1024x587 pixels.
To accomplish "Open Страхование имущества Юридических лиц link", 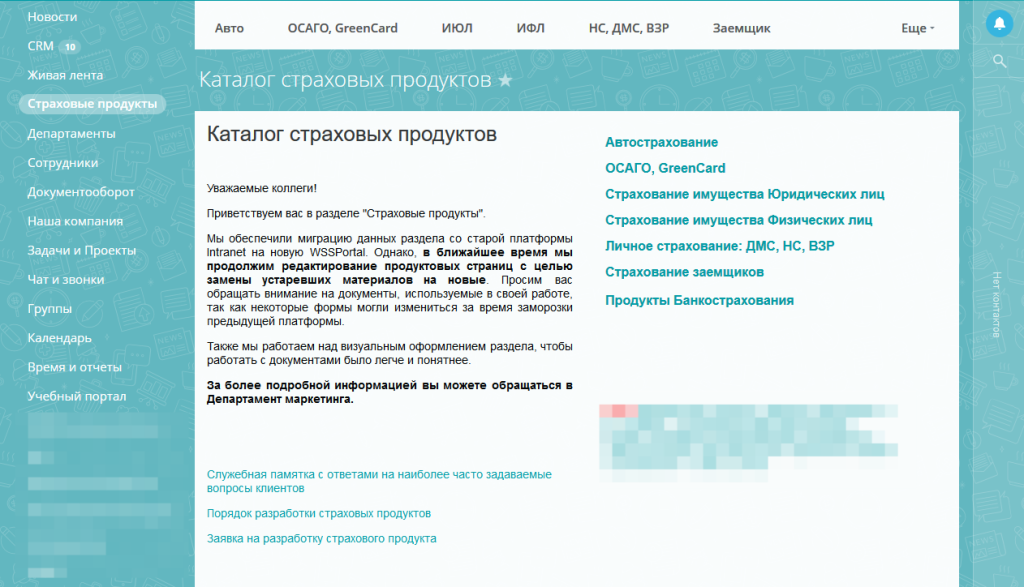I will point(744,194).
